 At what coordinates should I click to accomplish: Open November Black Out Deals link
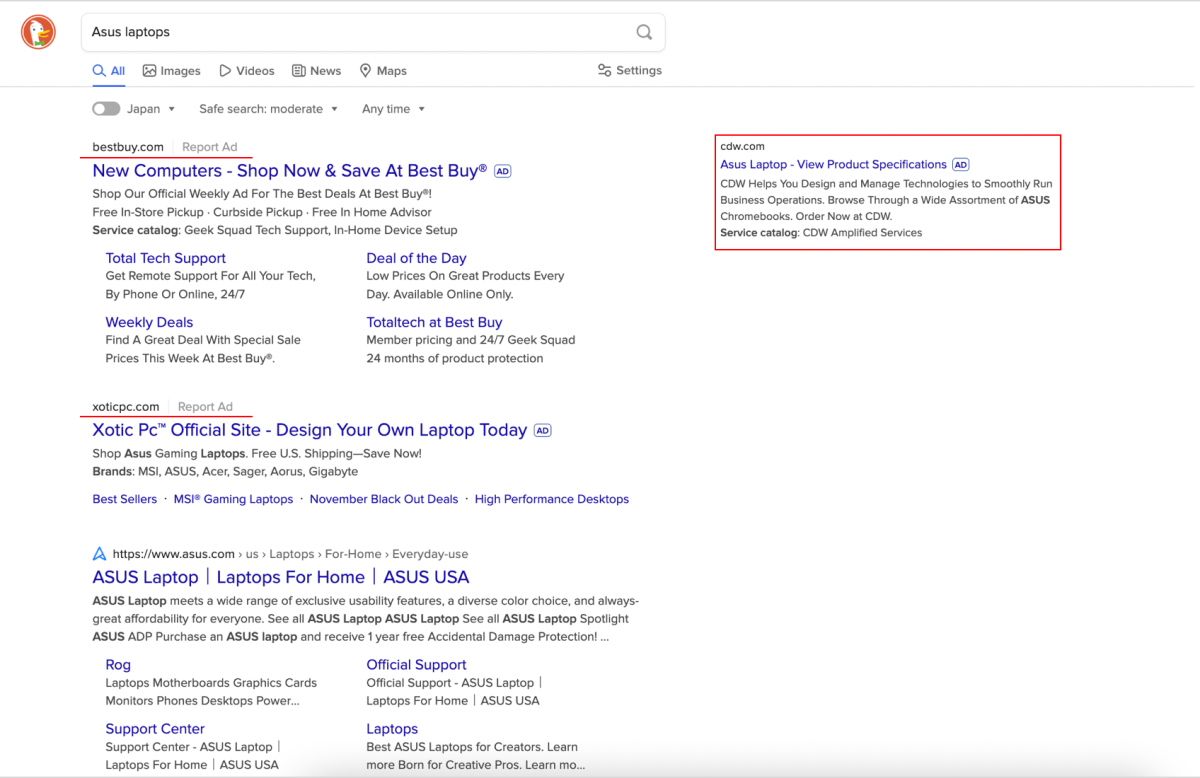coord(384,499)
